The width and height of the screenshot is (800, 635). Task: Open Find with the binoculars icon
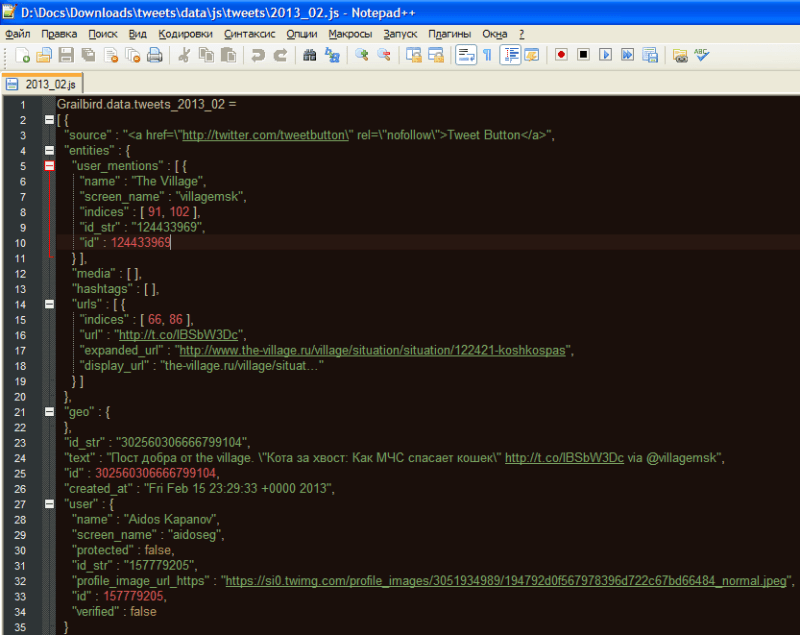point(310,55)
